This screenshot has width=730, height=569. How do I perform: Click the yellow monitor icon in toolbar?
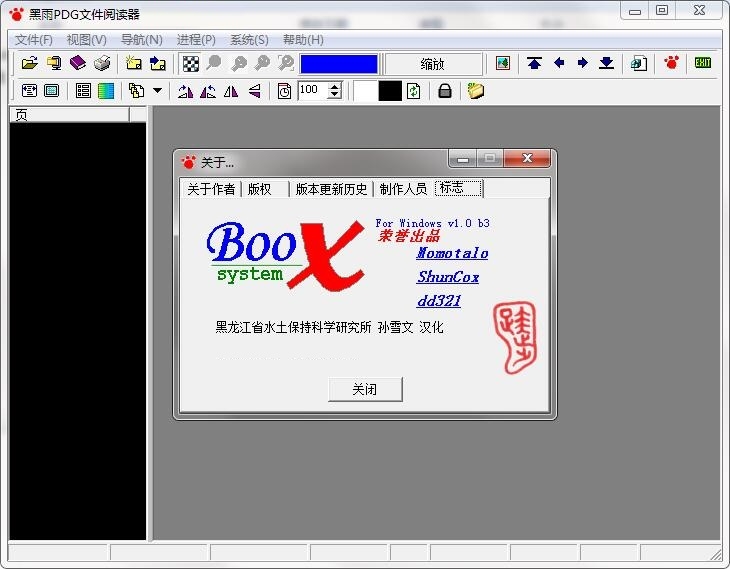coord(54,63)
